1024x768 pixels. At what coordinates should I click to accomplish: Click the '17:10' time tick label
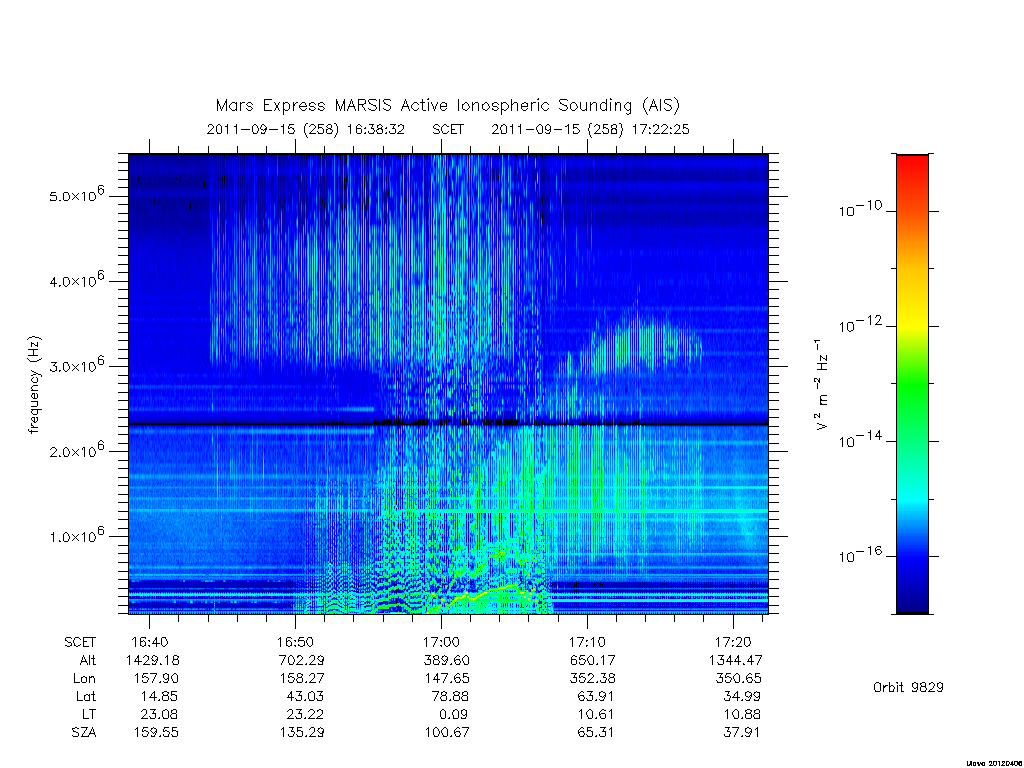(587, 642)
